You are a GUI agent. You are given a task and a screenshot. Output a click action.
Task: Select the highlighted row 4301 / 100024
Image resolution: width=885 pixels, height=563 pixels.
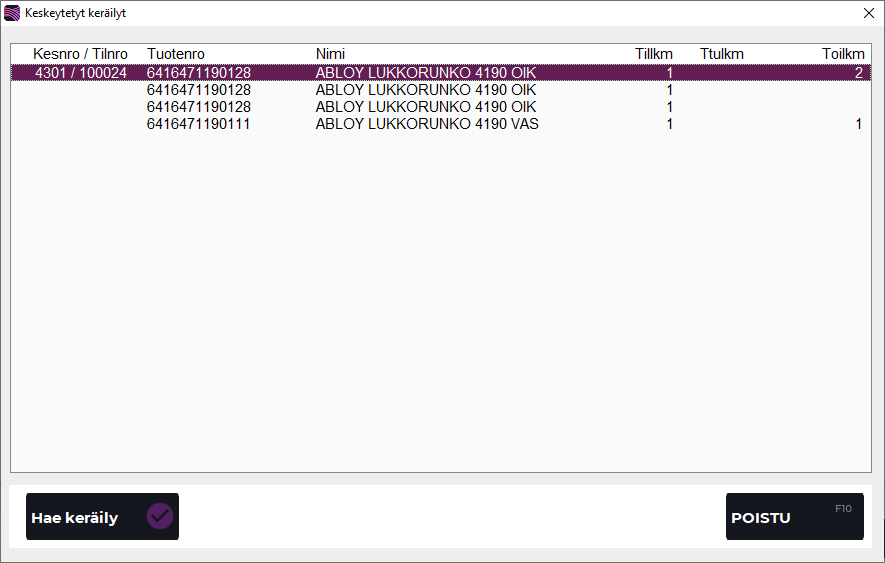81,73
